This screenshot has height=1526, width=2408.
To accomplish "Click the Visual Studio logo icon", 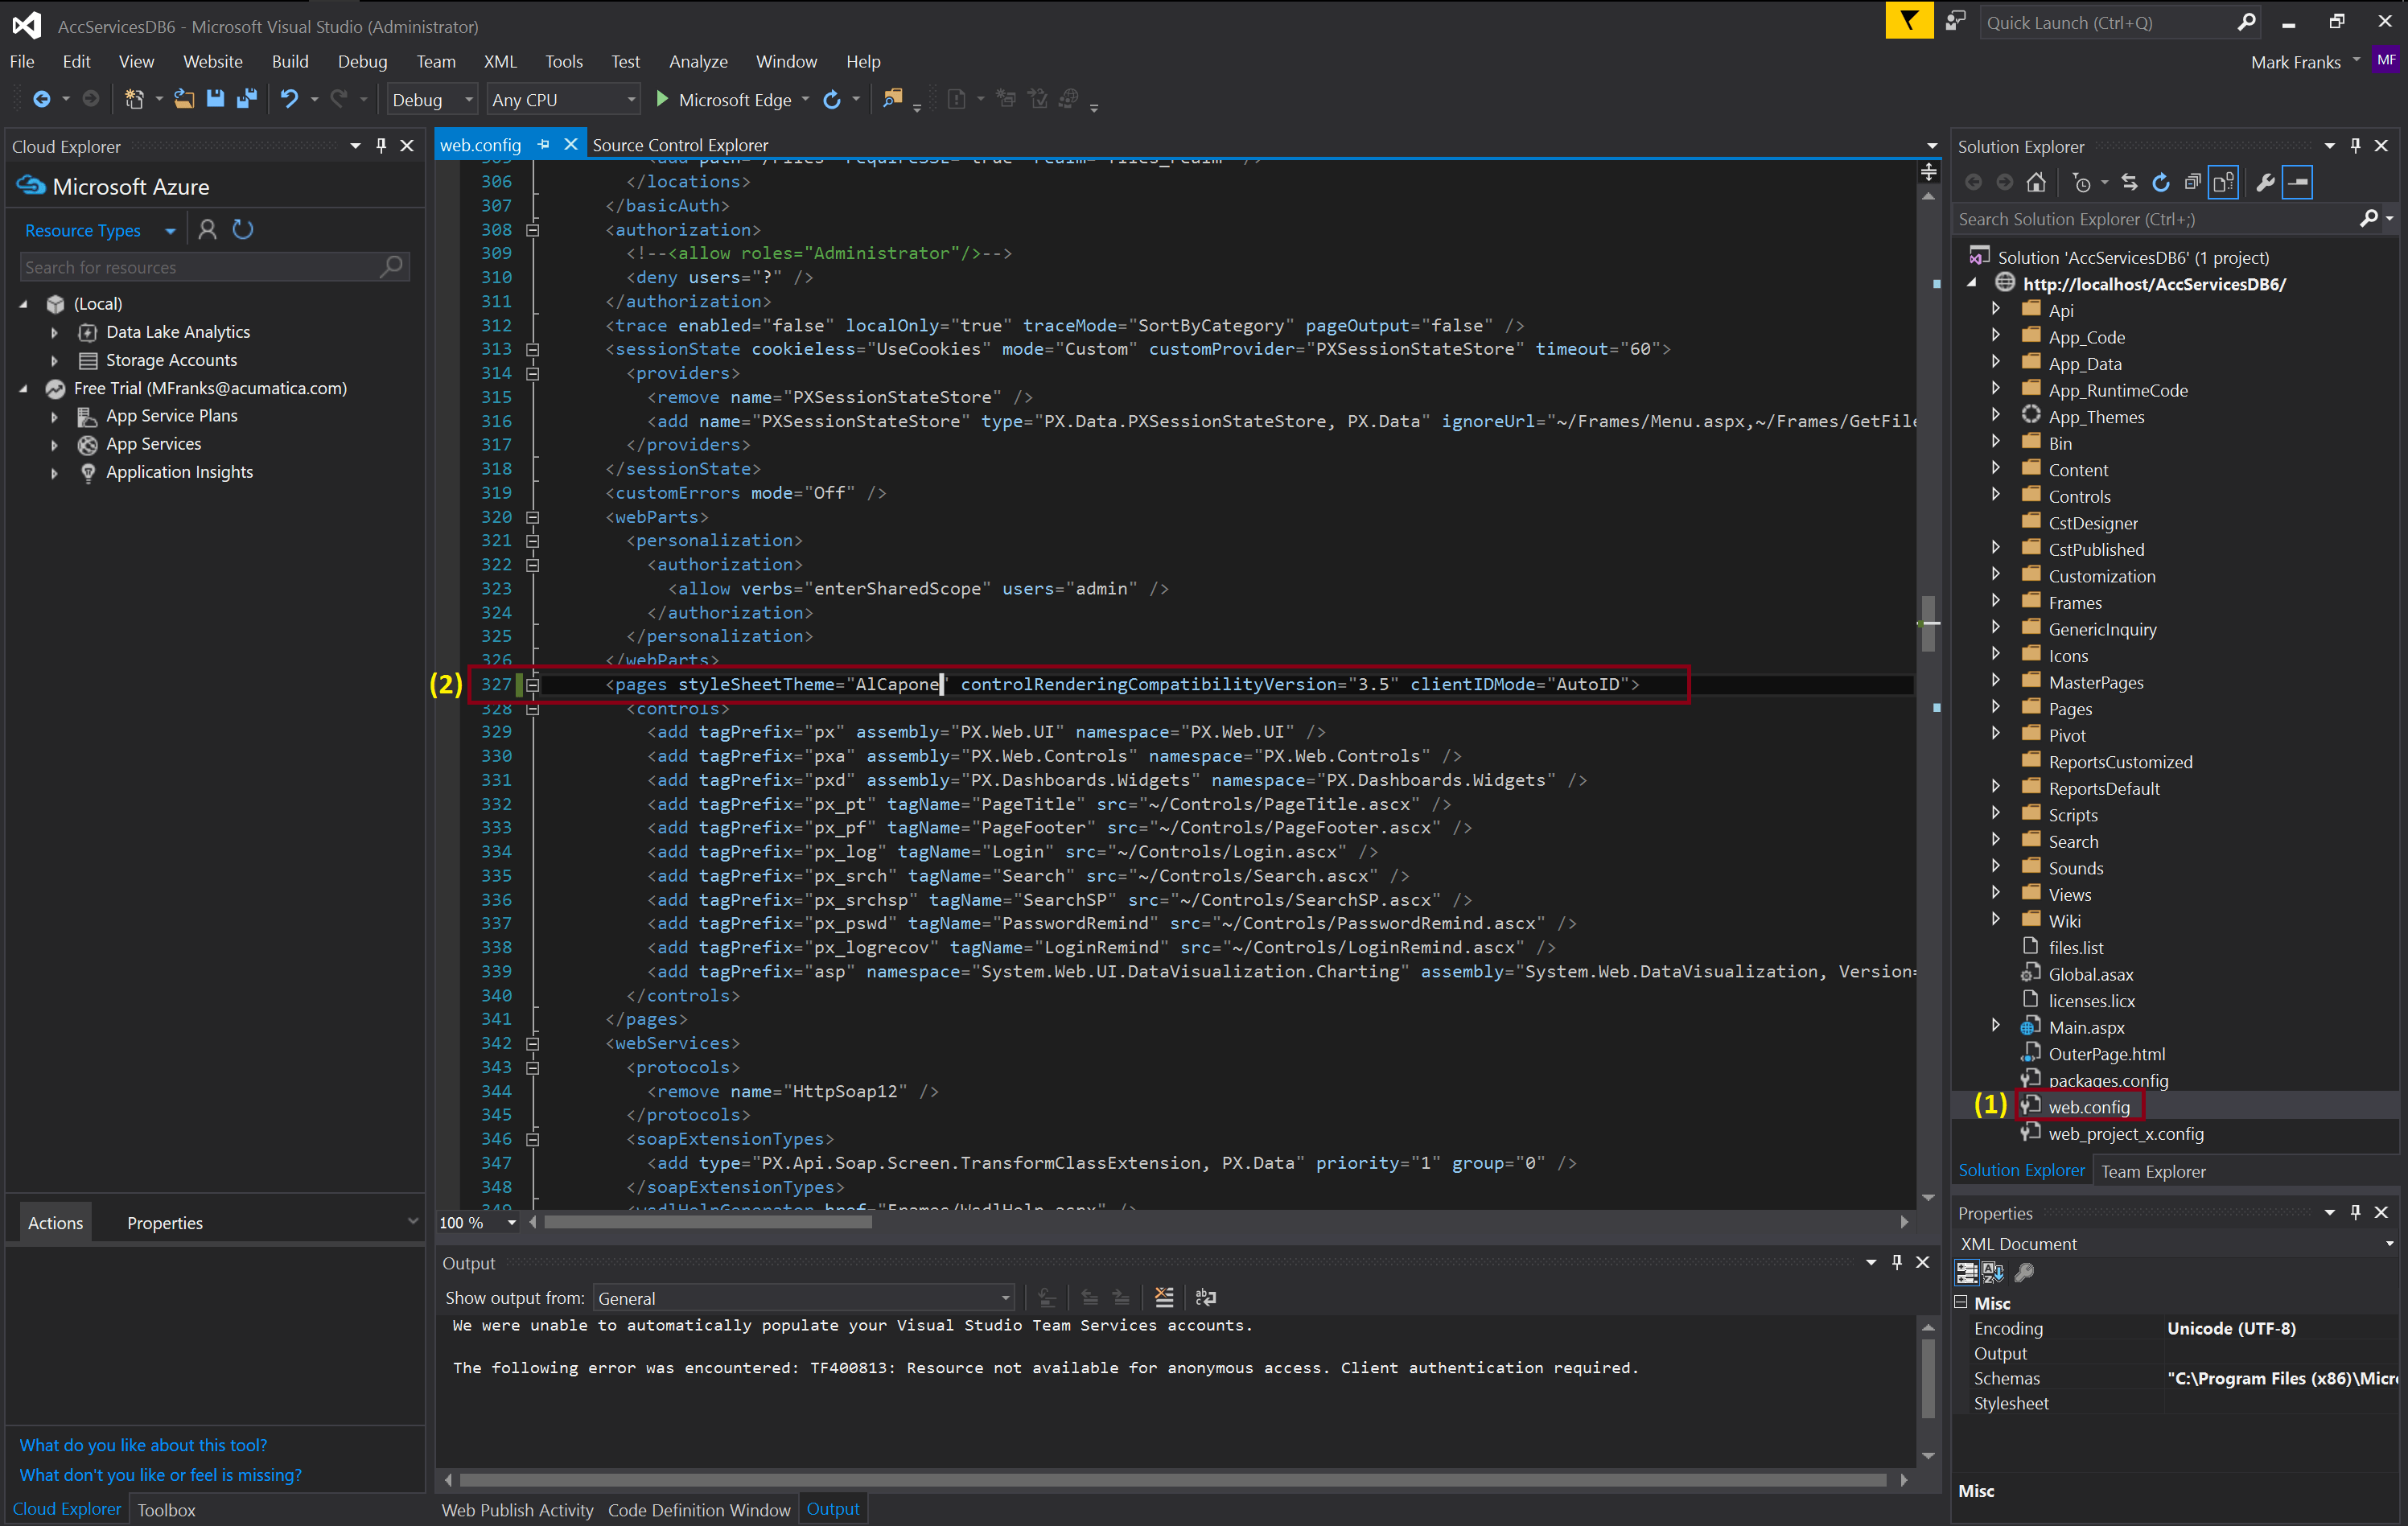I will coord(26,25).
